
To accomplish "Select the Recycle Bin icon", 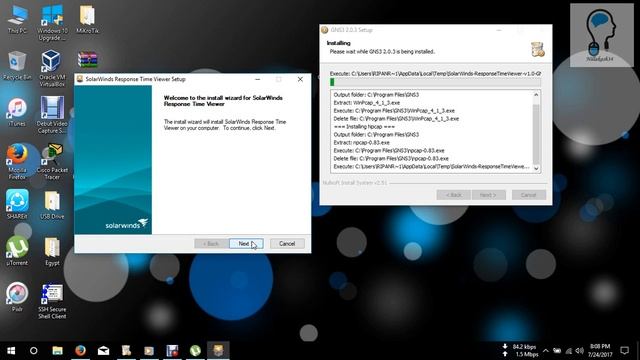I will [x=17, y=65].
